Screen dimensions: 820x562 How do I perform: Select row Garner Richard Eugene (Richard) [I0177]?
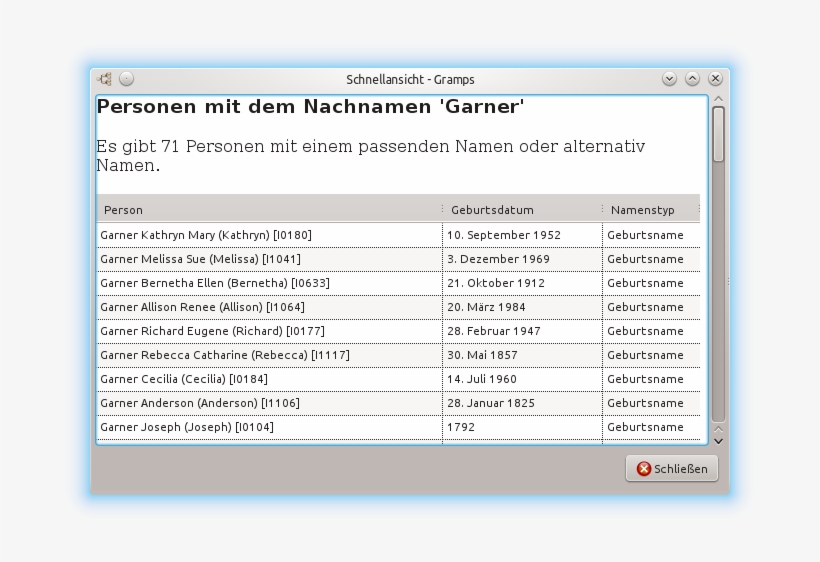(398, 331)
